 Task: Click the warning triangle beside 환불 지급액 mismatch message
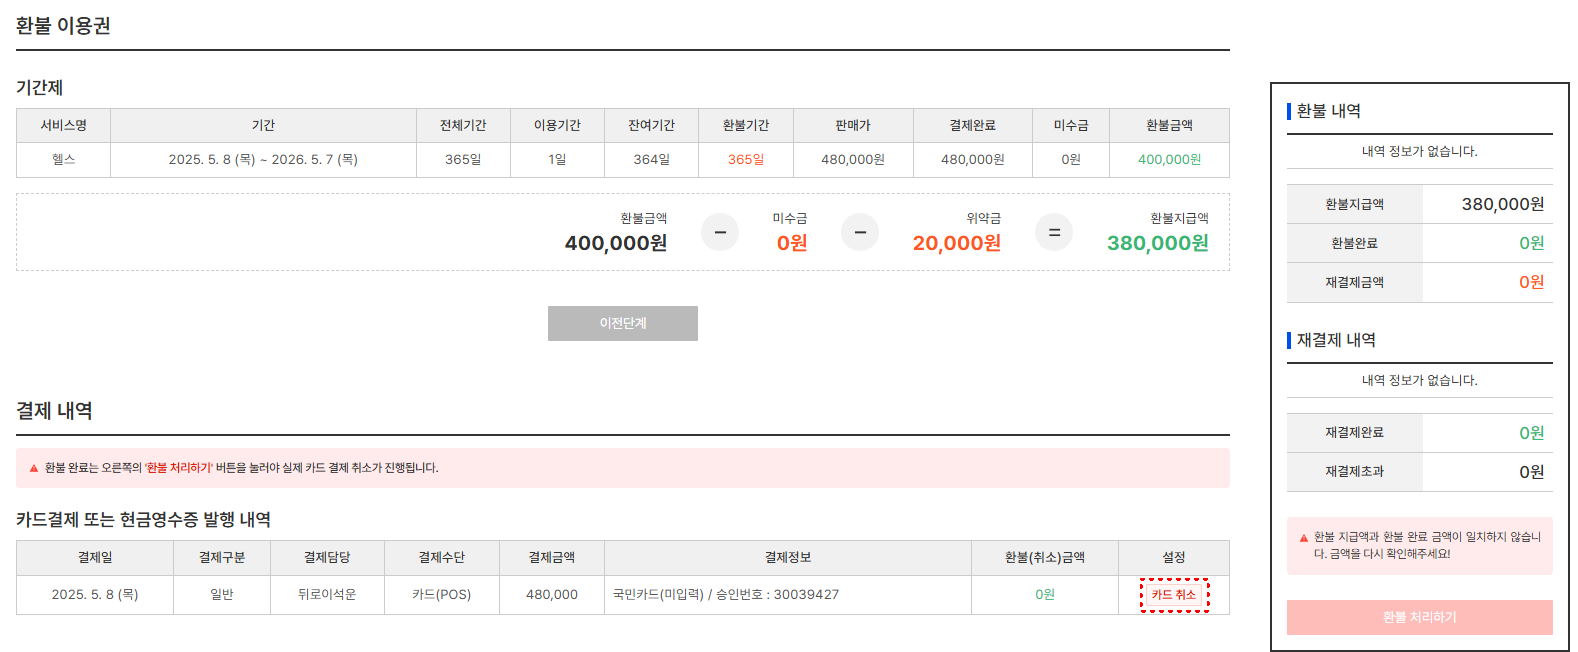(x=1303, y=538)
